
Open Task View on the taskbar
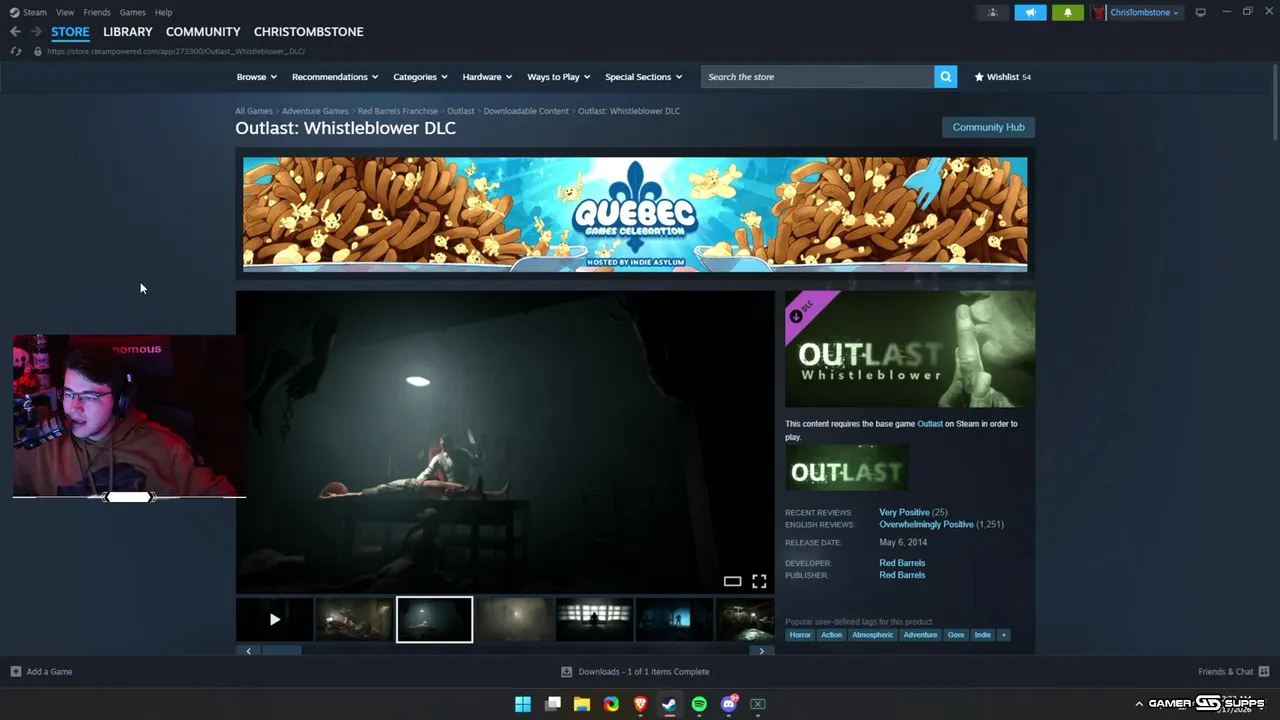pos(553,704)
